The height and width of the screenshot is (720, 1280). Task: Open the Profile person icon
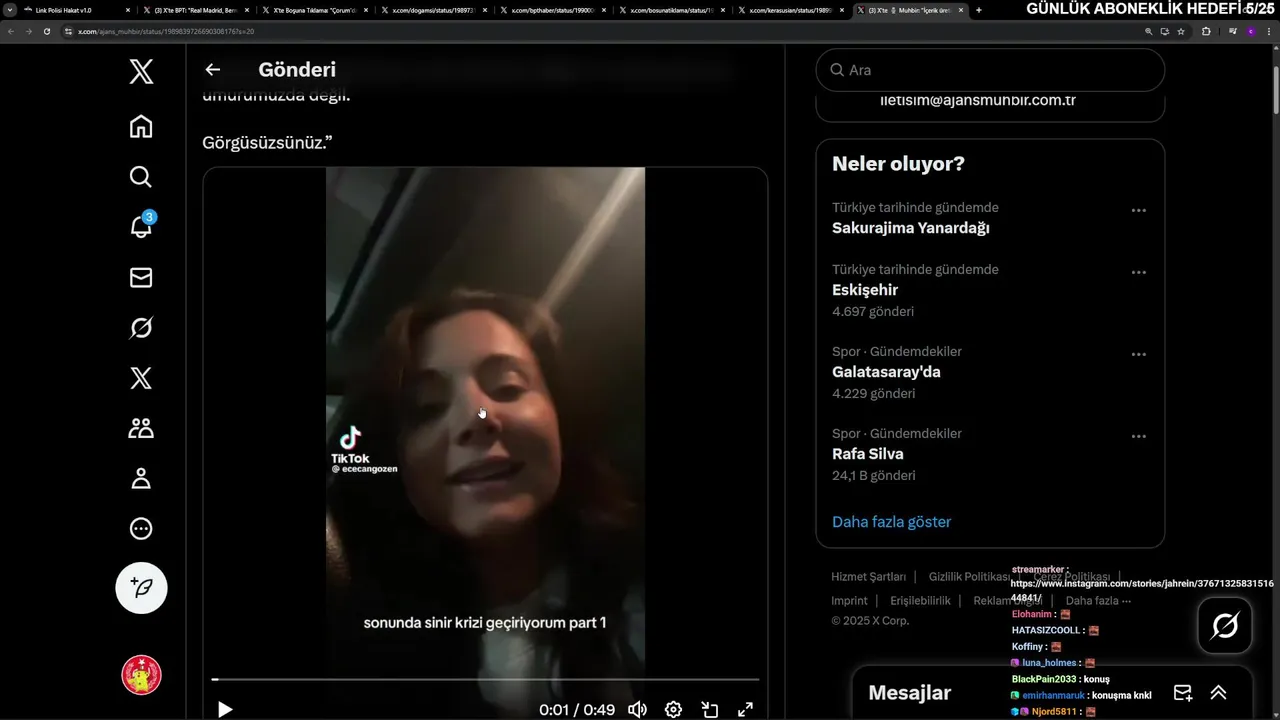pos(141,478)
